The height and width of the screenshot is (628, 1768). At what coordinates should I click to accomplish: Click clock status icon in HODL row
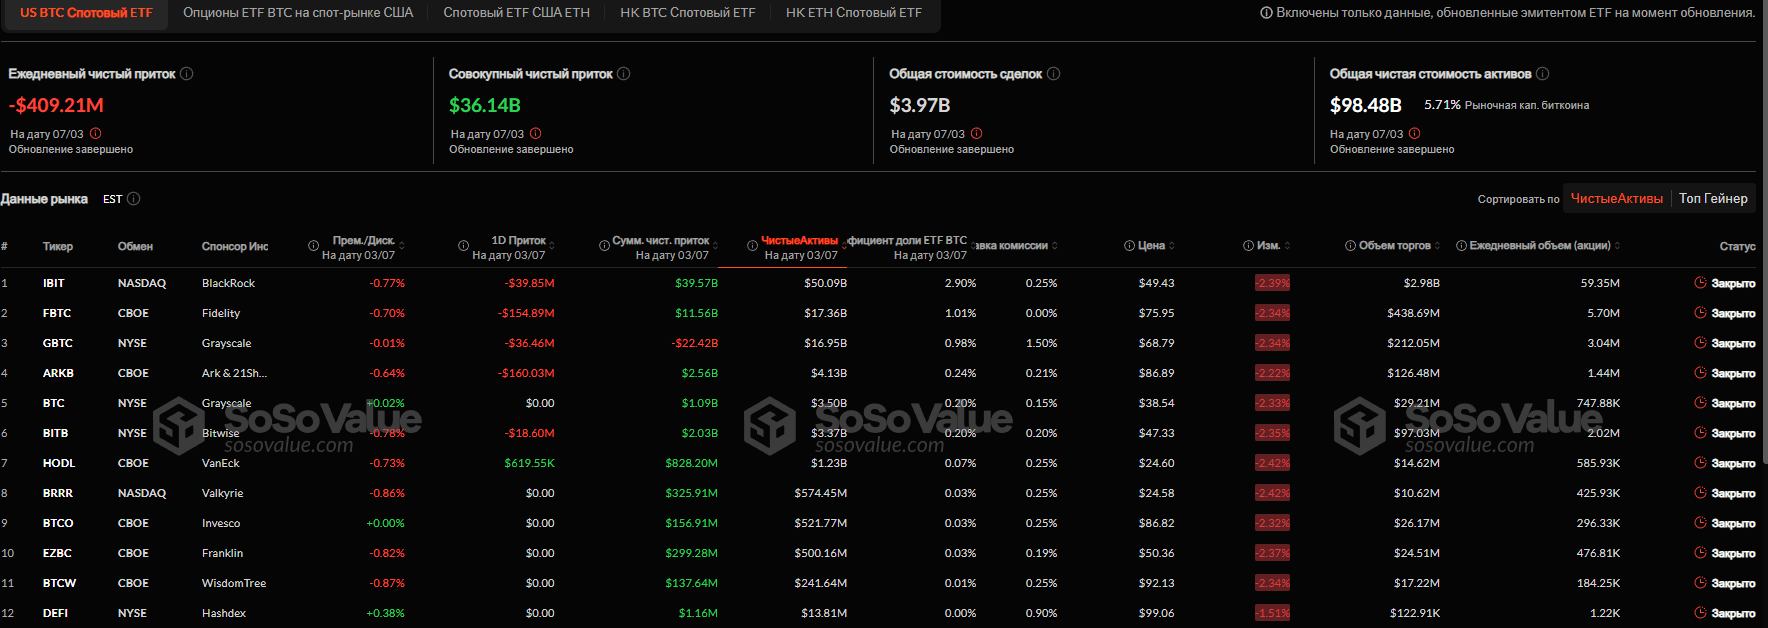[1700, 463]
